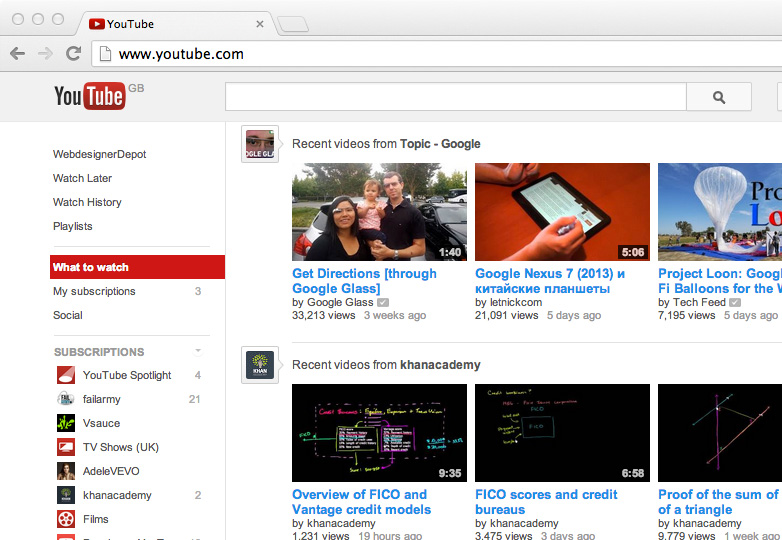Open a new browser tab
Screen dimensions: 782x540
coord(293,24)
